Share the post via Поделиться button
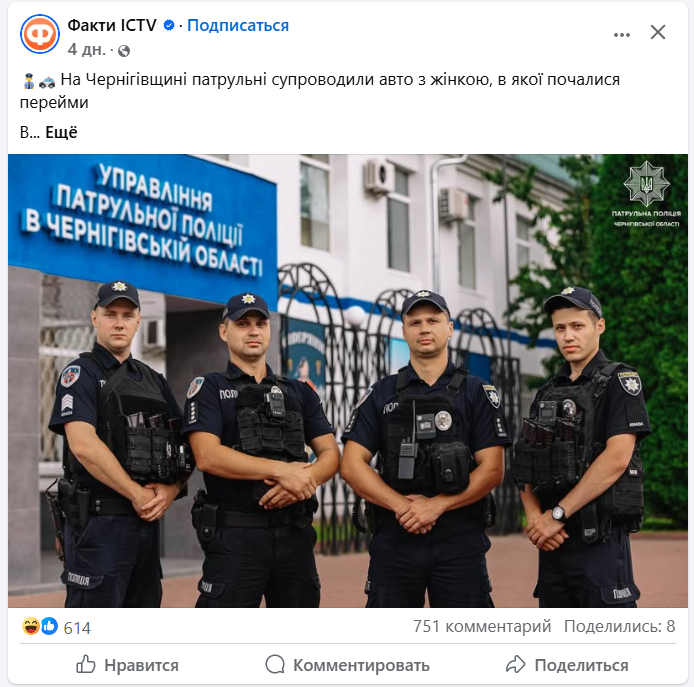 tap(567, 665)
